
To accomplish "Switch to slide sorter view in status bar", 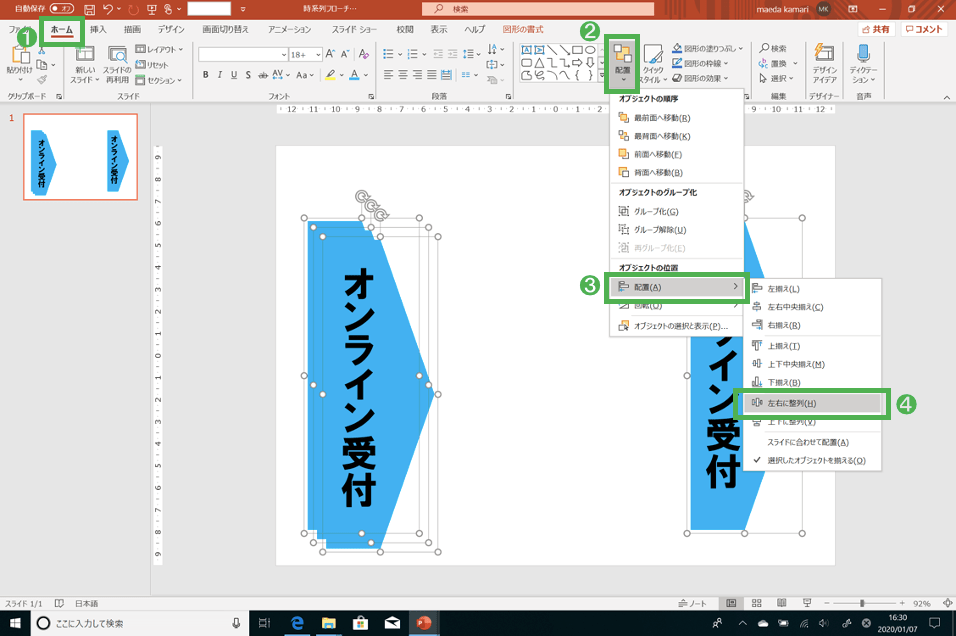I will (756, 603).
